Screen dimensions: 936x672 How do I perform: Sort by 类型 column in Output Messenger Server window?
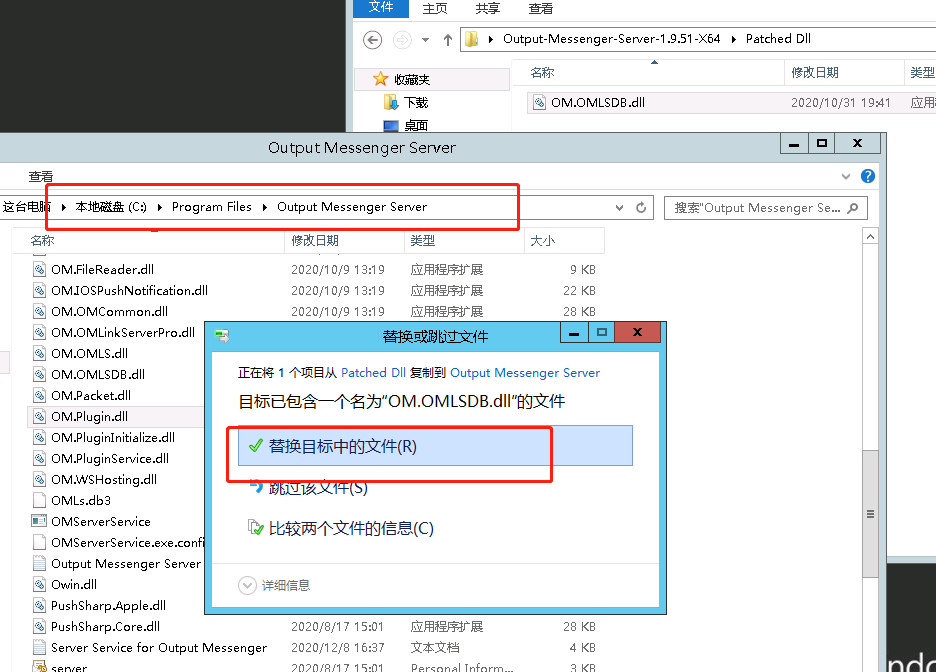coord(423,241)
